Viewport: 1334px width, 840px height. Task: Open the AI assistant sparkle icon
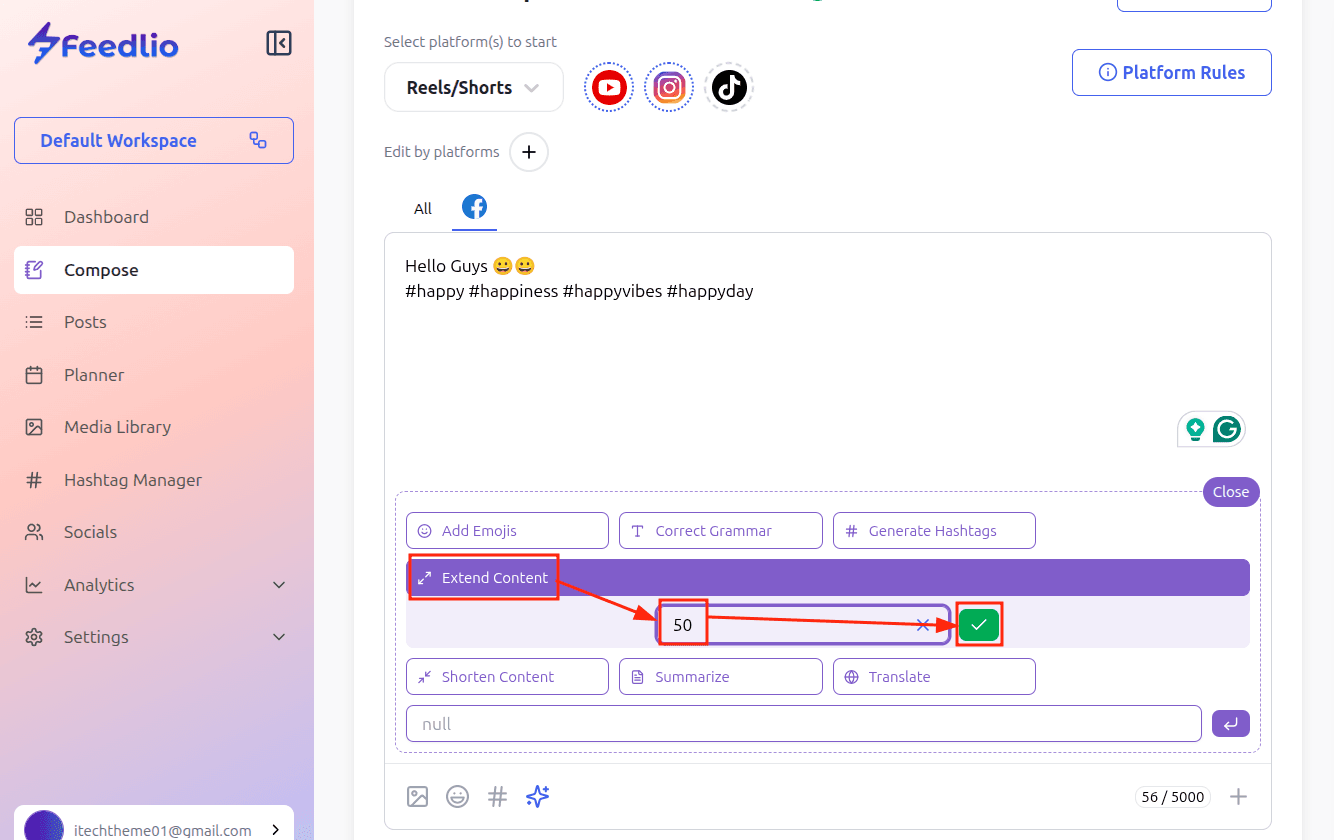click(538, 796)
